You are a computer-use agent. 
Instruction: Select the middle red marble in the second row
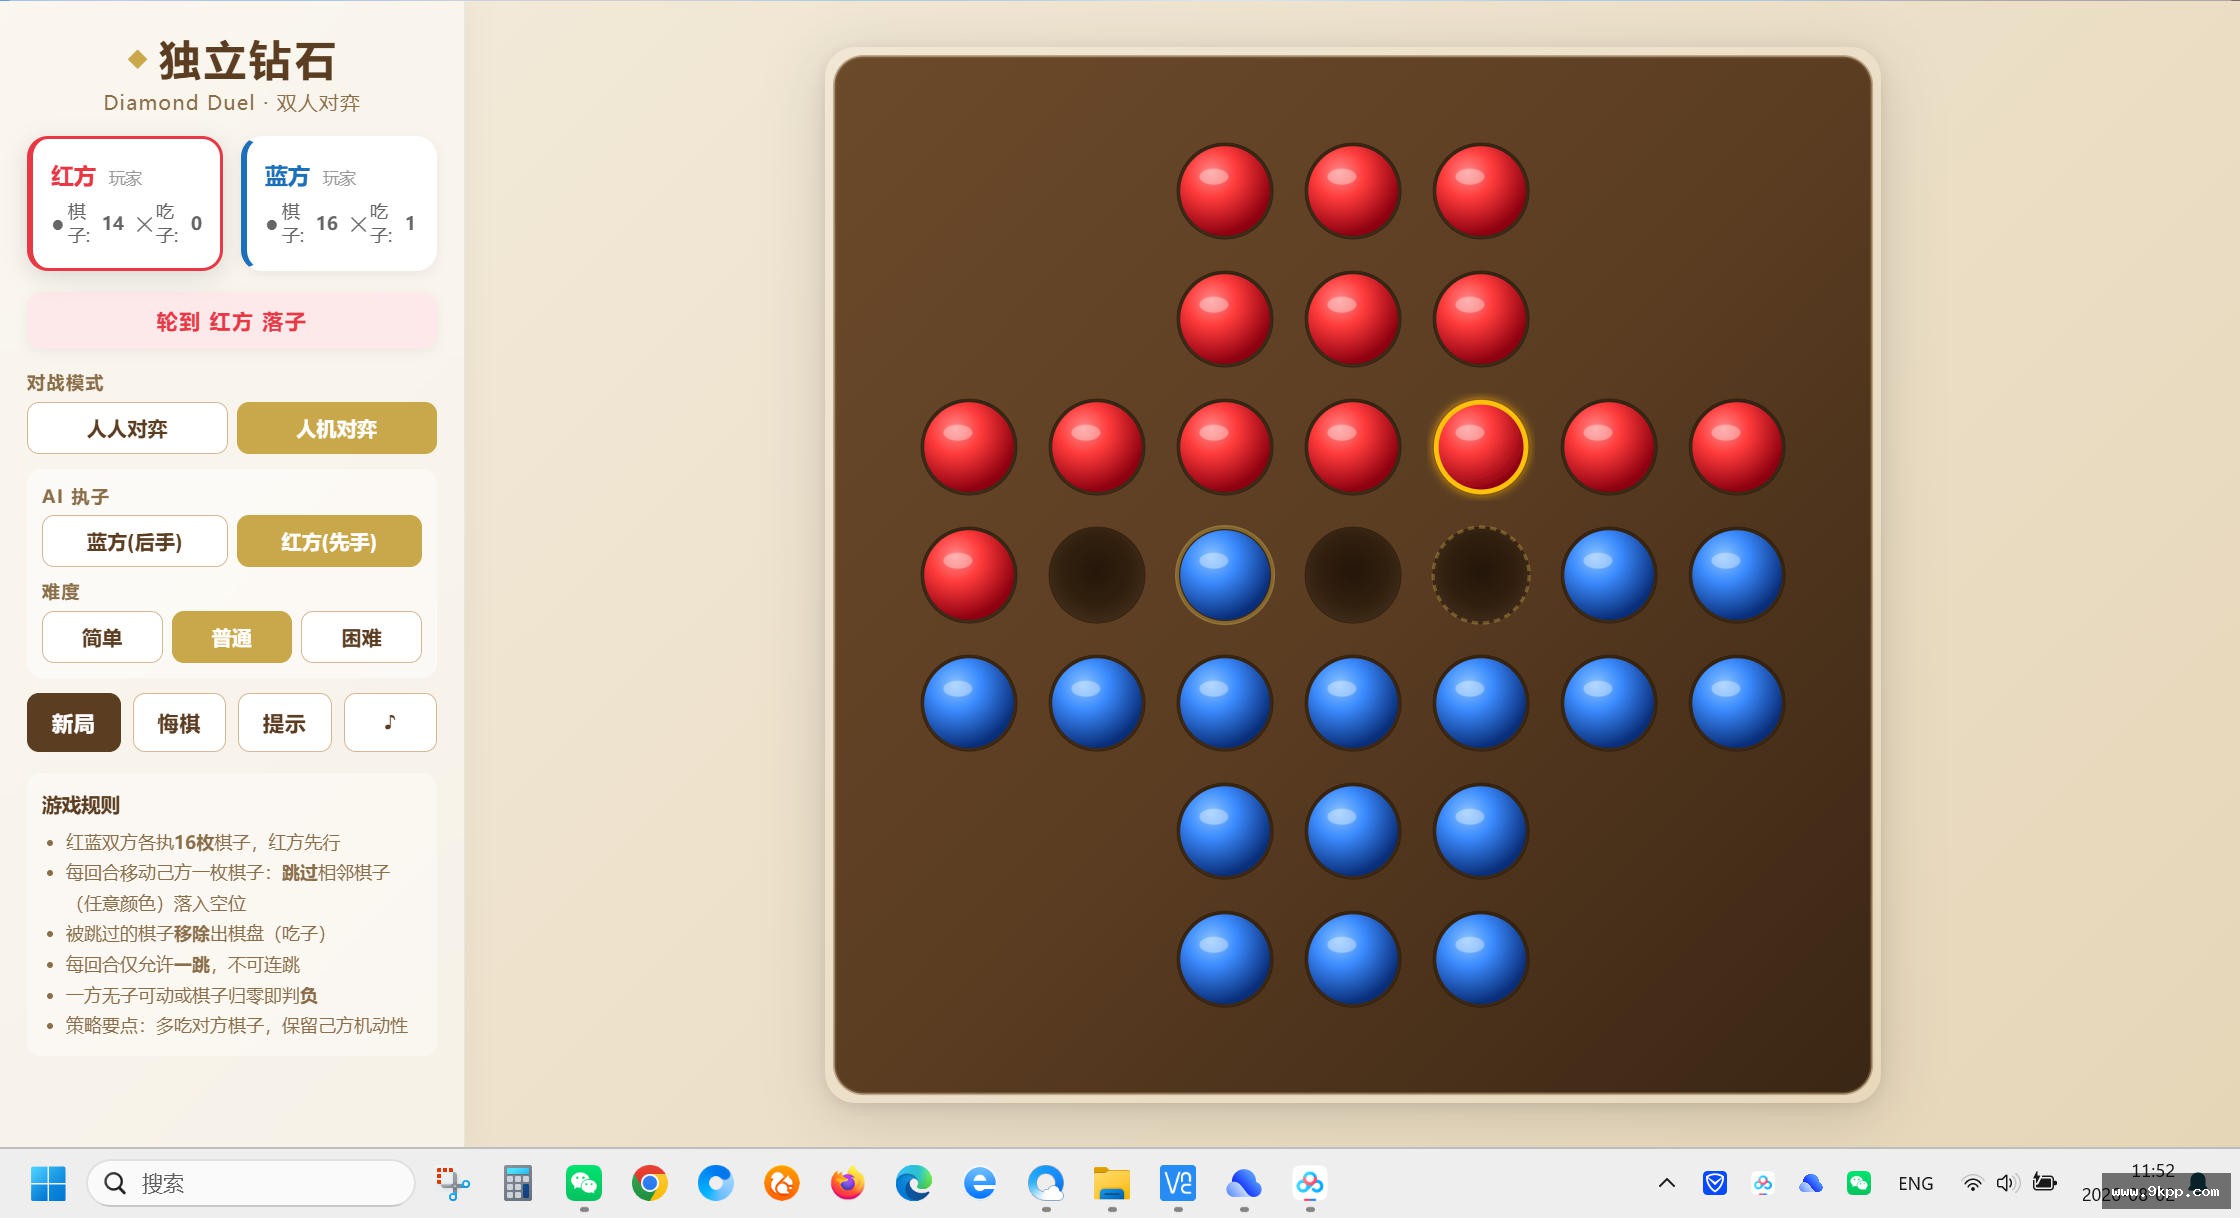coord(1352,319)
